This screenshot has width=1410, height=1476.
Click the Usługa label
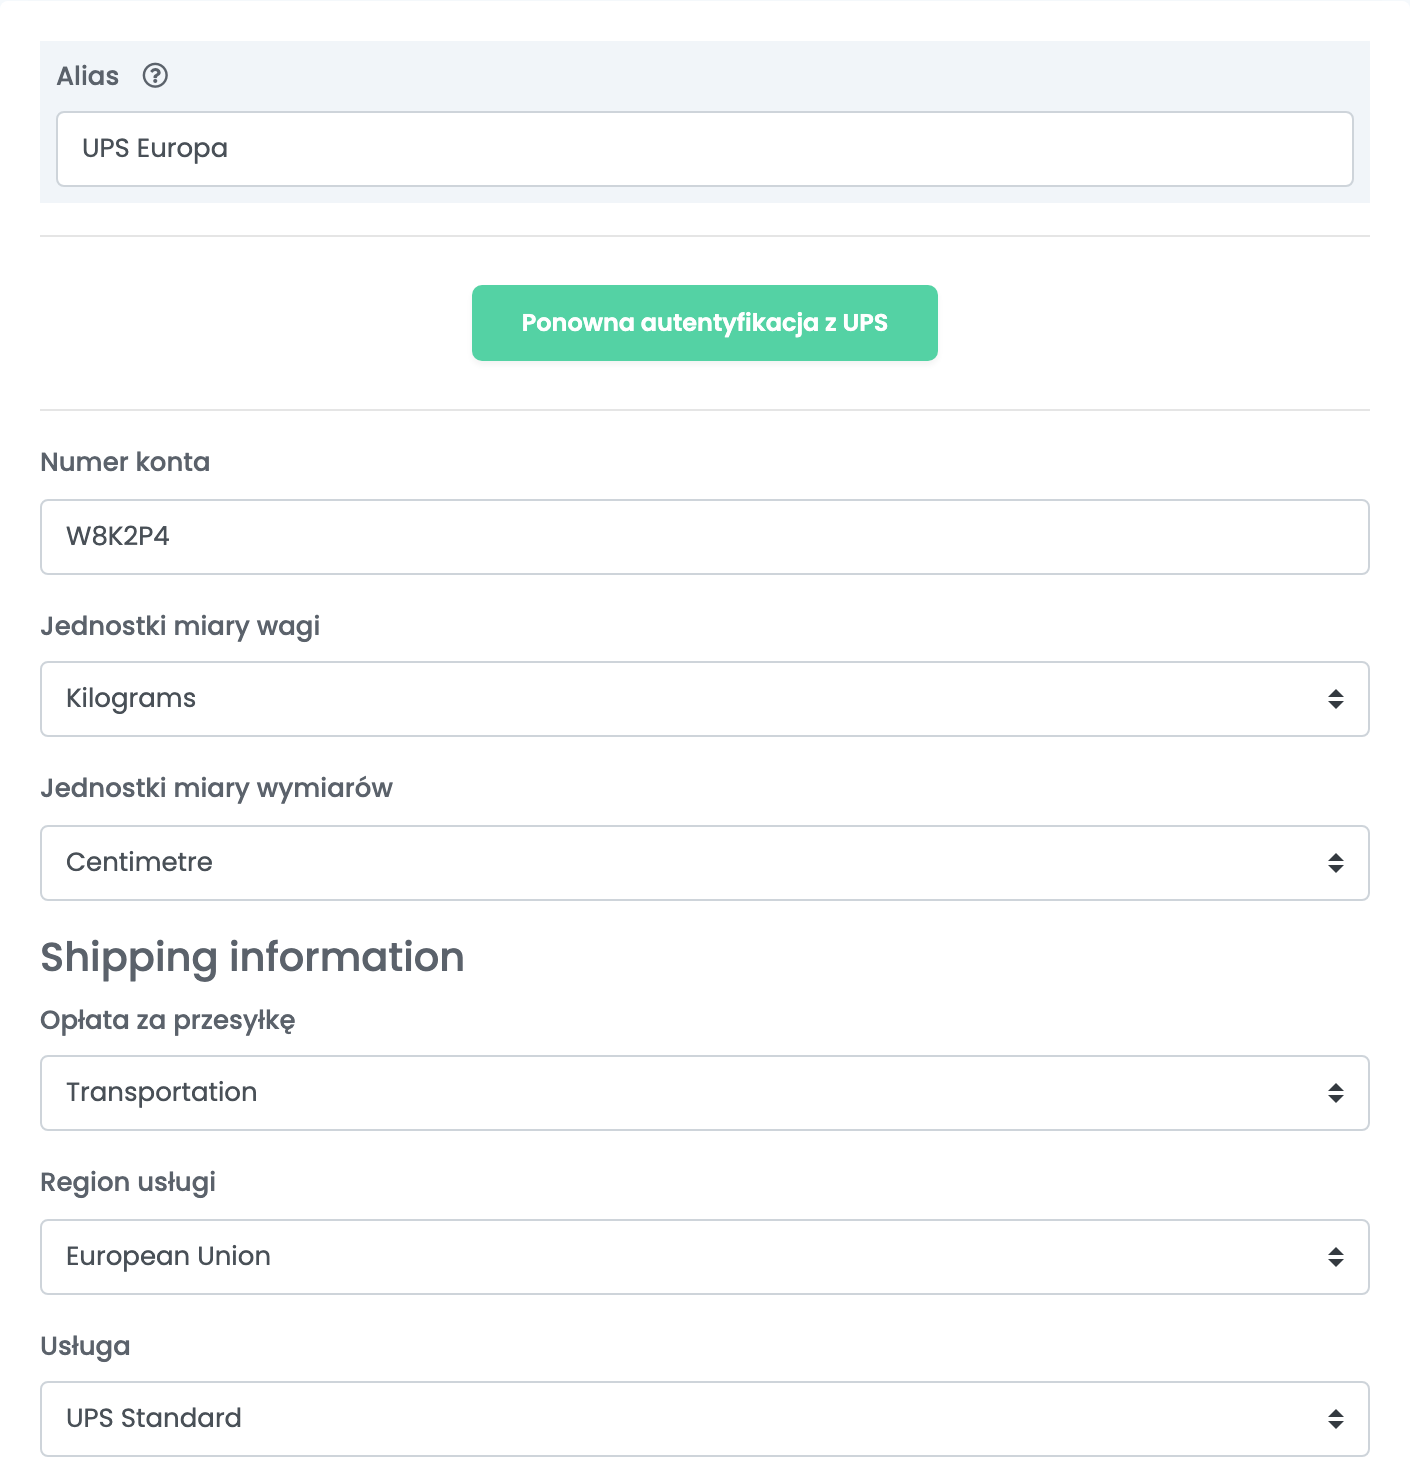tap(85, 1347)
